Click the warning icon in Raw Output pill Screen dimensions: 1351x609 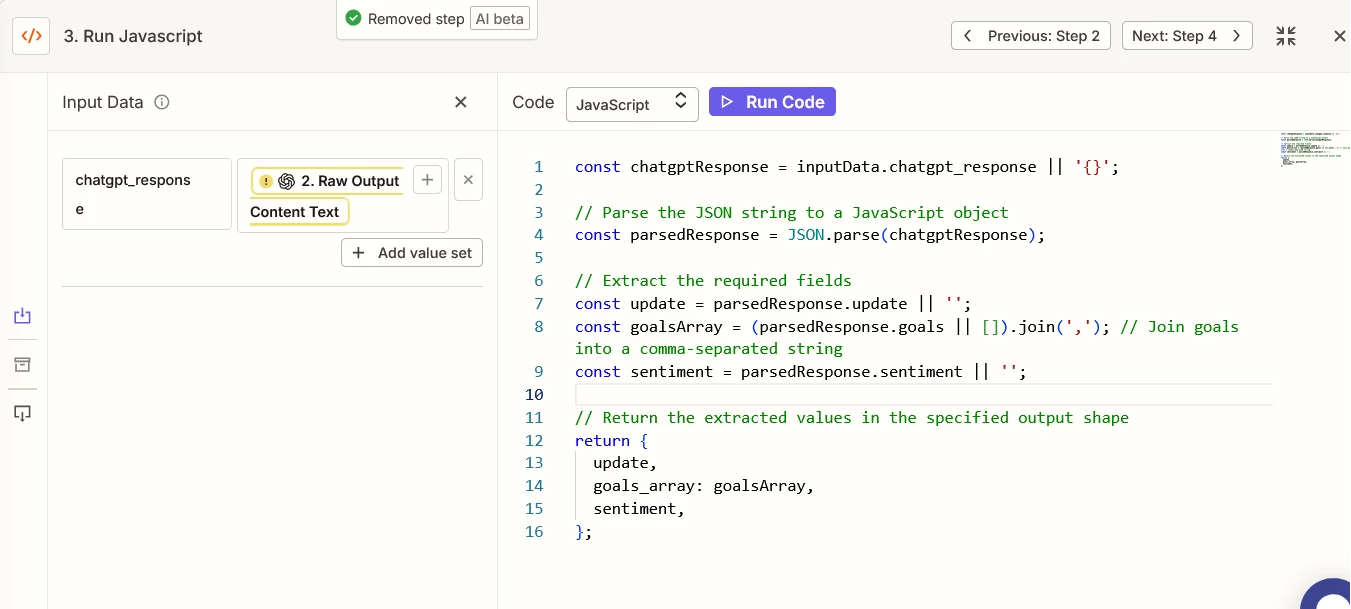click(x=265, y=181)
